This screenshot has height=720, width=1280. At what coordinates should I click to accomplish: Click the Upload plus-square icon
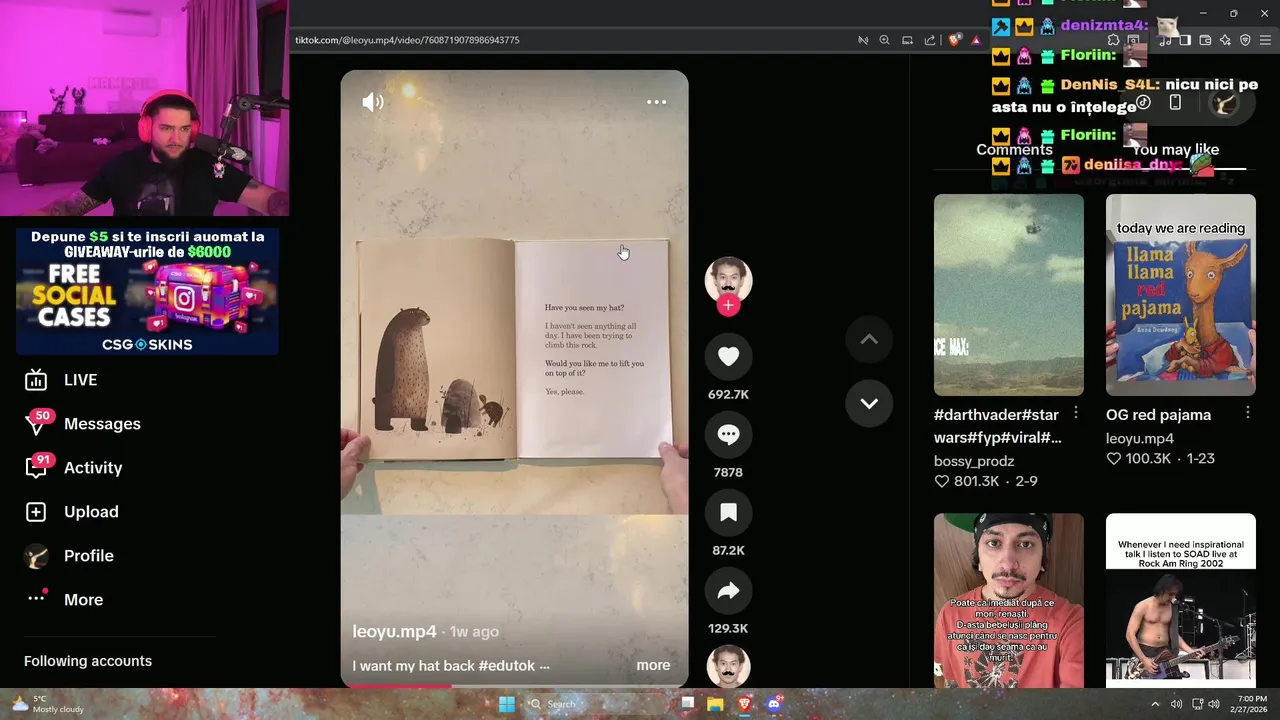click(36, 512)
